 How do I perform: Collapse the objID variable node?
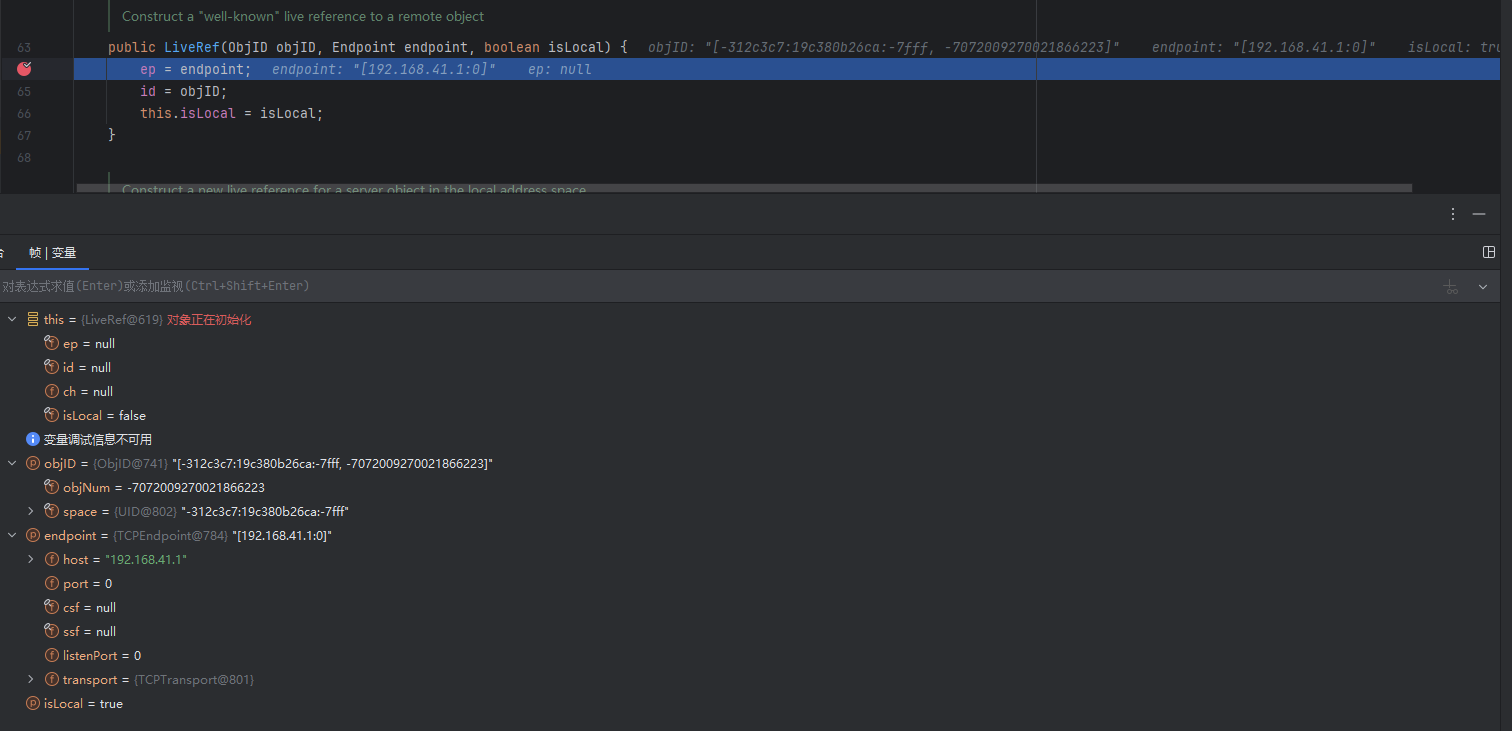click(x=12, y=464)
